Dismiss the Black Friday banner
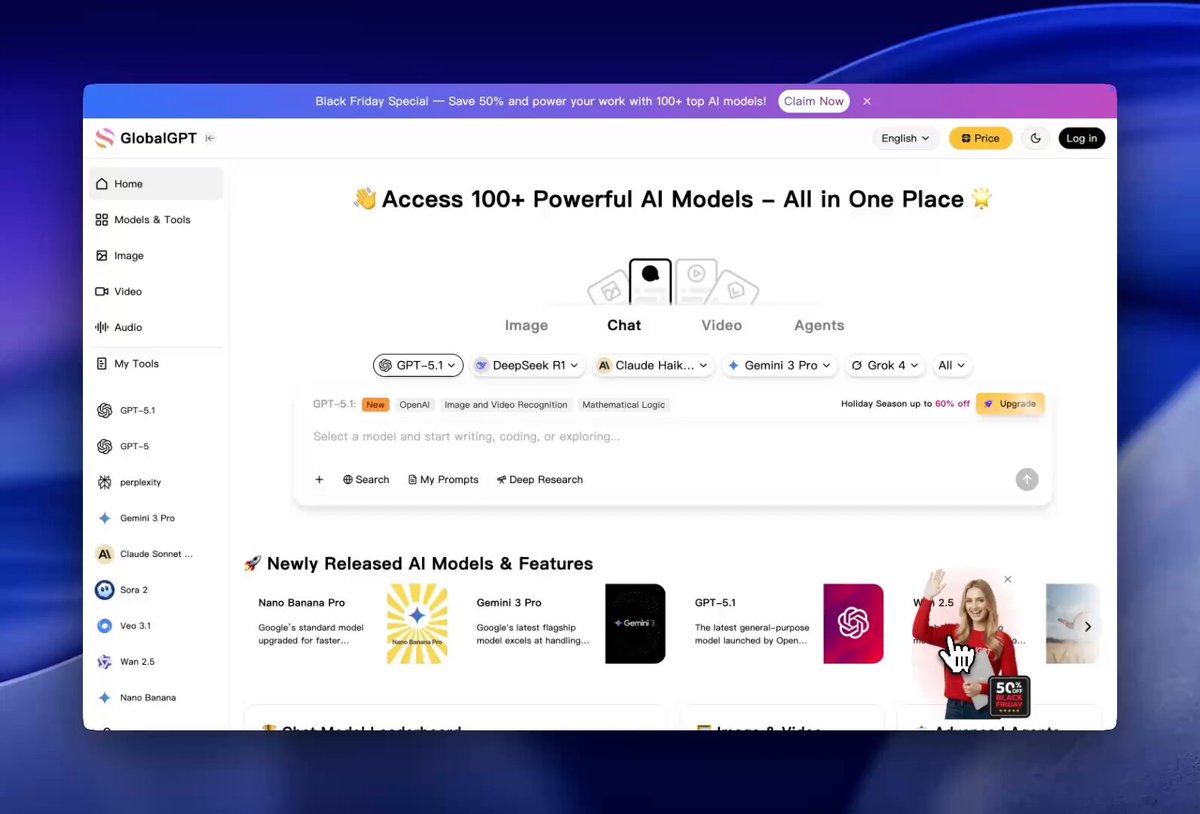Screen dimensions: 1200x814 [867, 101]
